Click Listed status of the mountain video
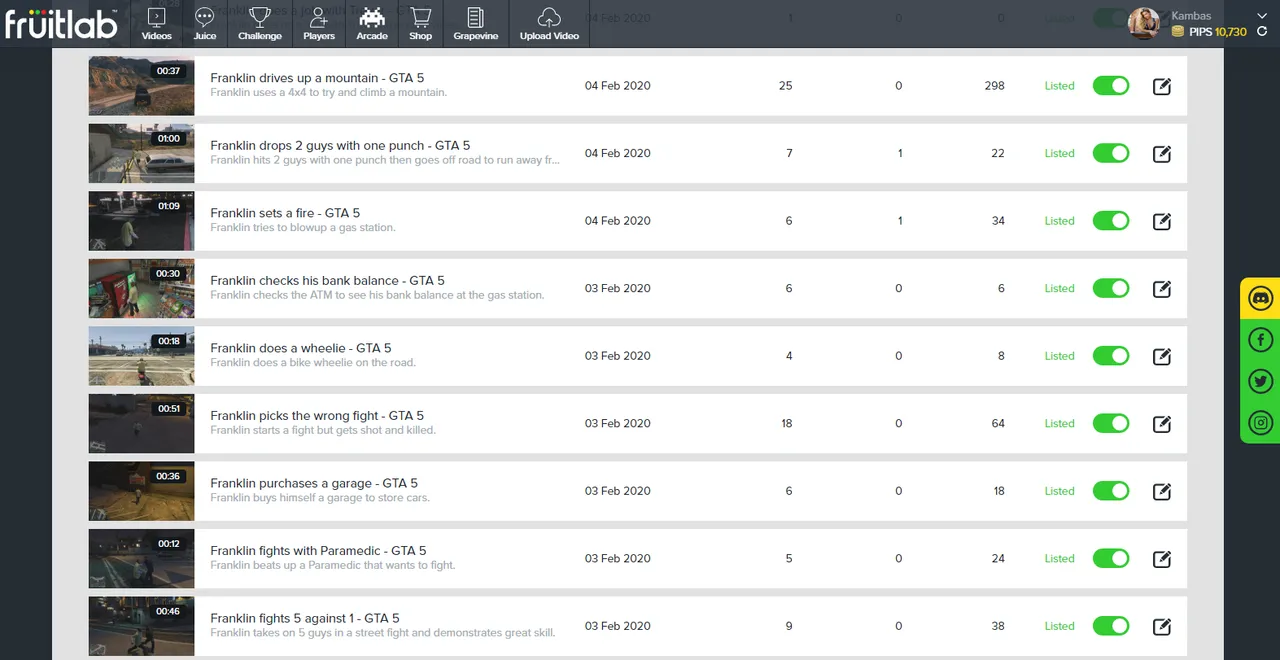This screenshot has height=660, width=1280. click(x=1059, y=86)
